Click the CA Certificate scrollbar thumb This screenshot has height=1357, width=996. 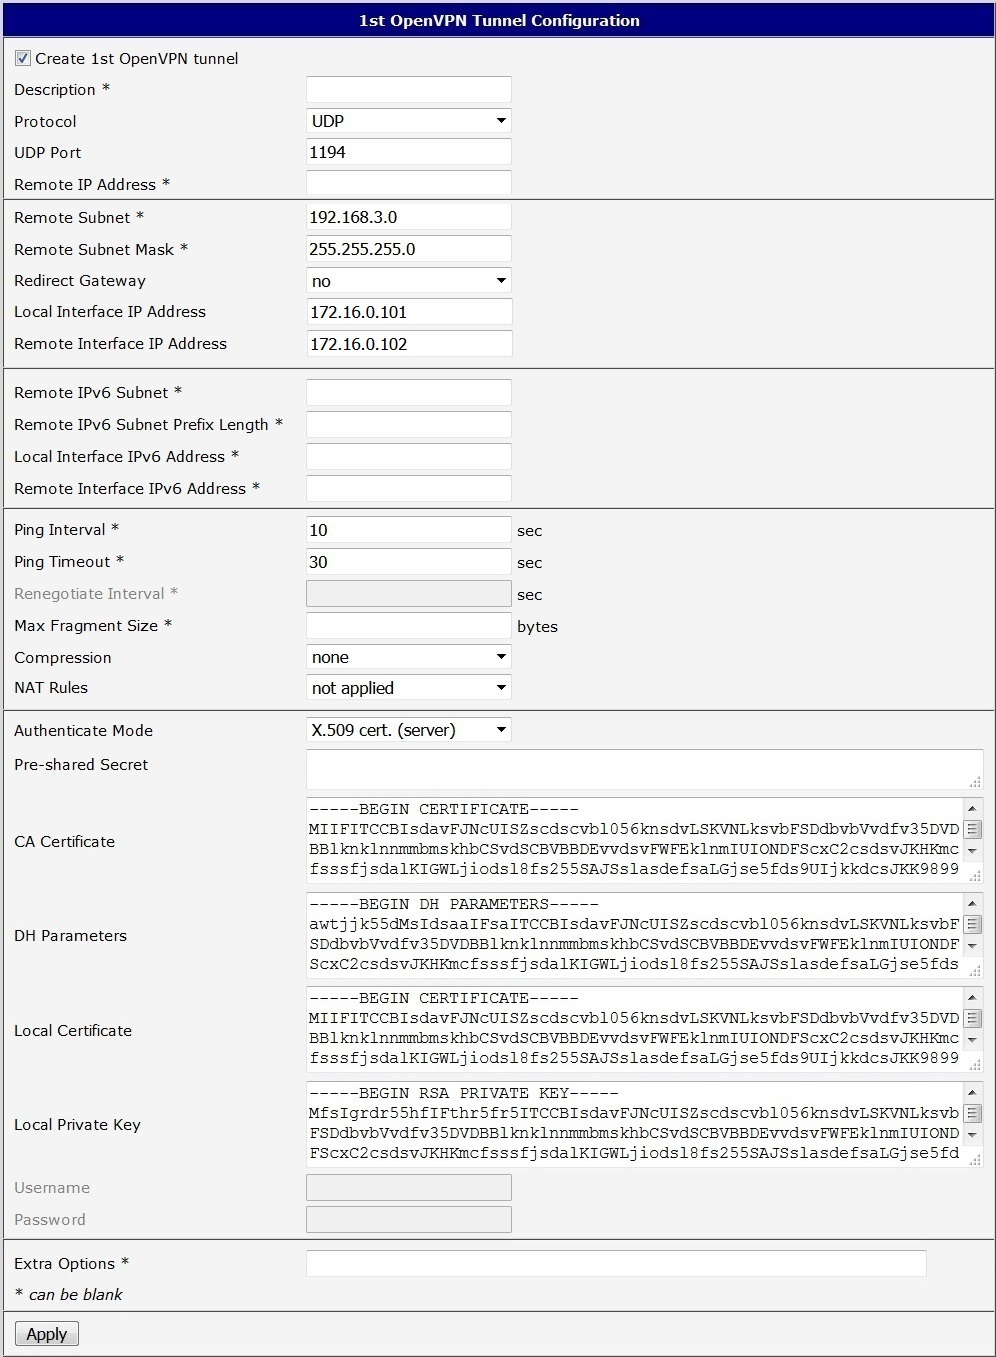coord(972,829)
